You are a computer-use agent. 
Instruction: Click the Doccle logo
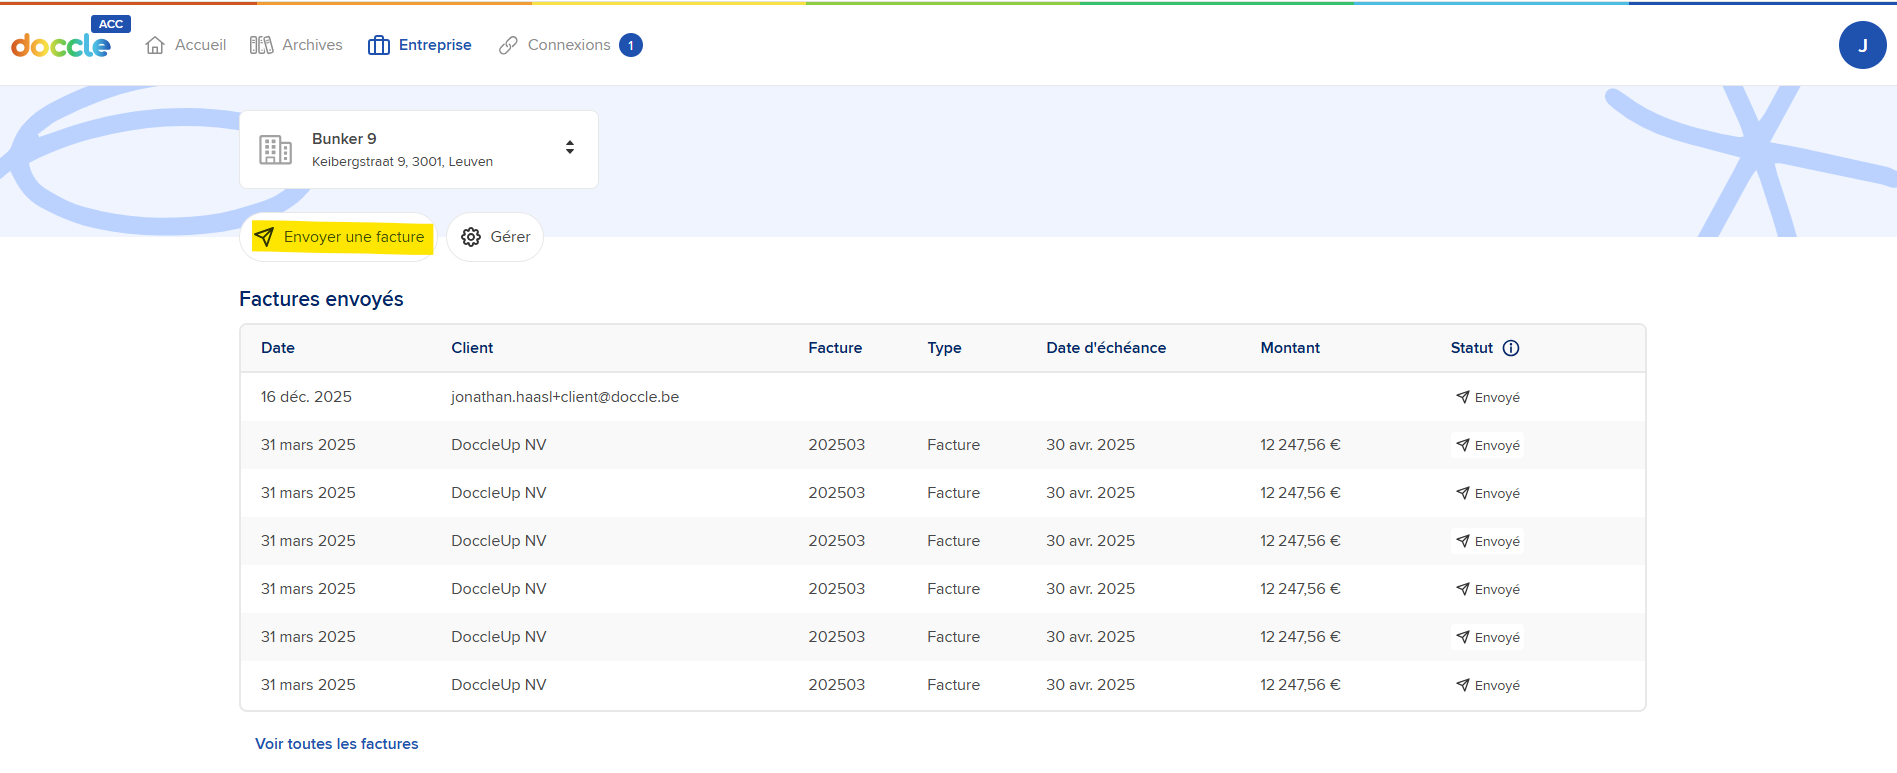pos(61,45)
